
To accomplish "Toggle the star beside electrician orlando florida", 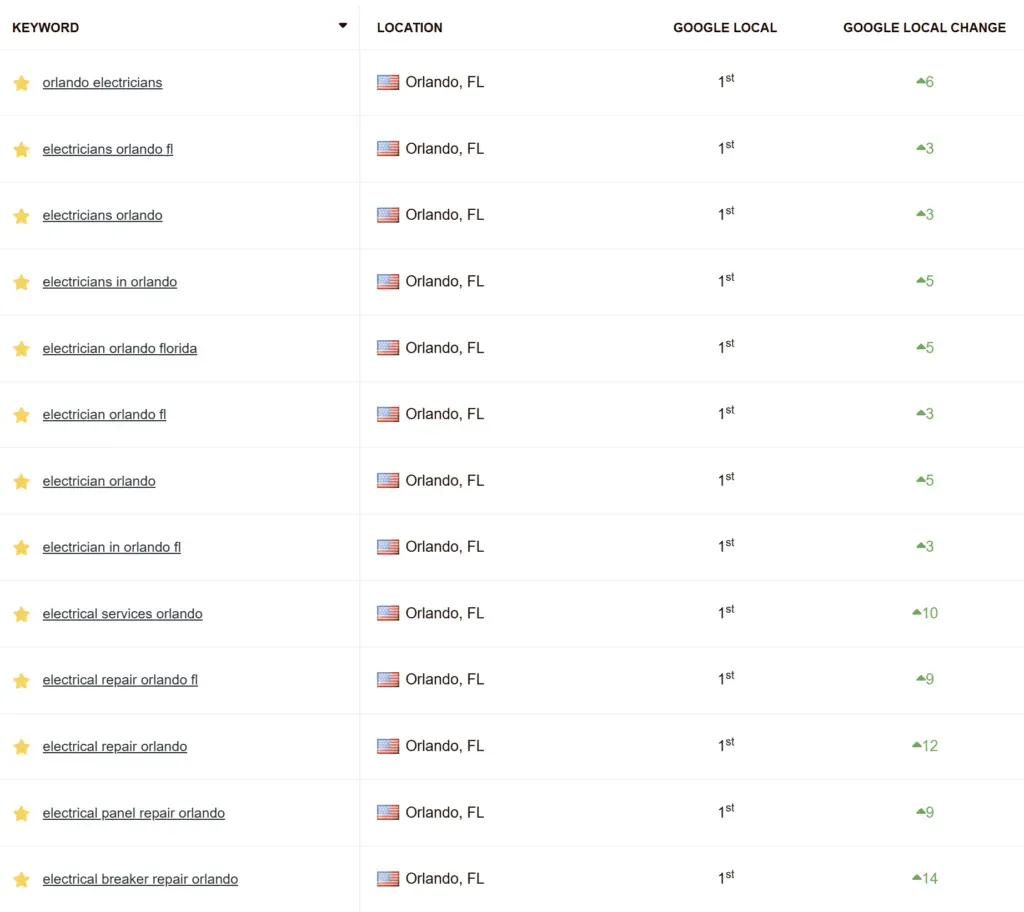I will pyautogui.click(x=21, y=347).
